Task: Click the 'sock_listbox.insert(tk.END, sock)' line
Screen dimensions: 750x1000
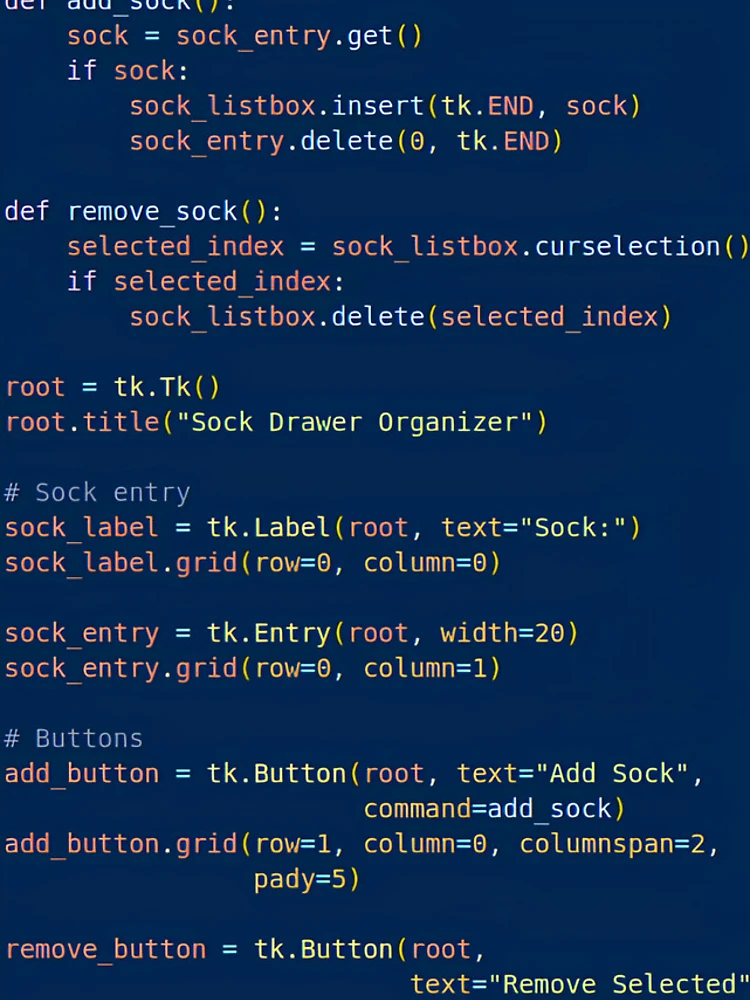Action: point(385,106)
